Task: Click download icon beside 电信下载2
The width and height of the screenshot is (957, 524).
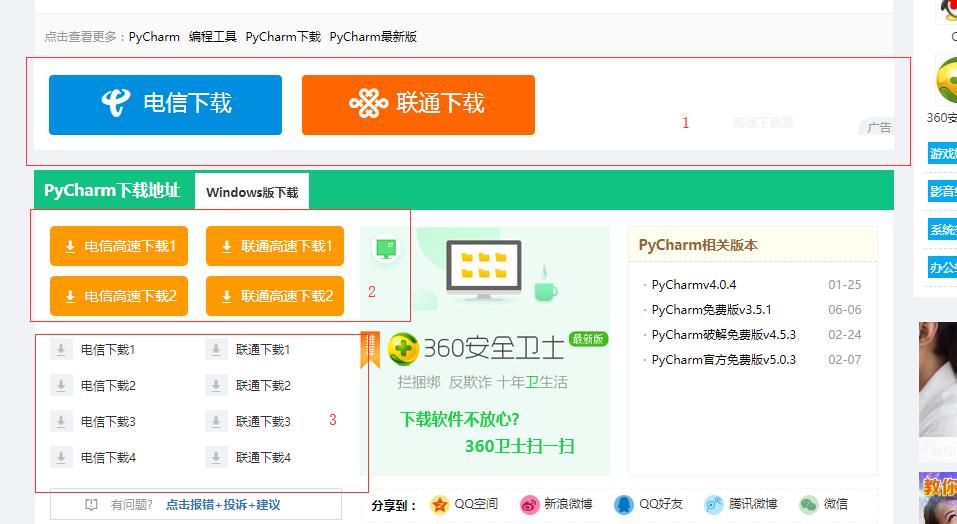Action: pos(61,386)
